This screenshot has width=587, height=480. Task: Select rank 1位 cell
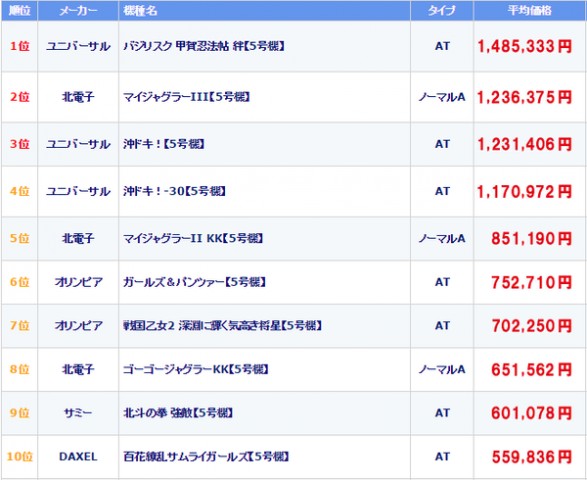pos(19,46)
